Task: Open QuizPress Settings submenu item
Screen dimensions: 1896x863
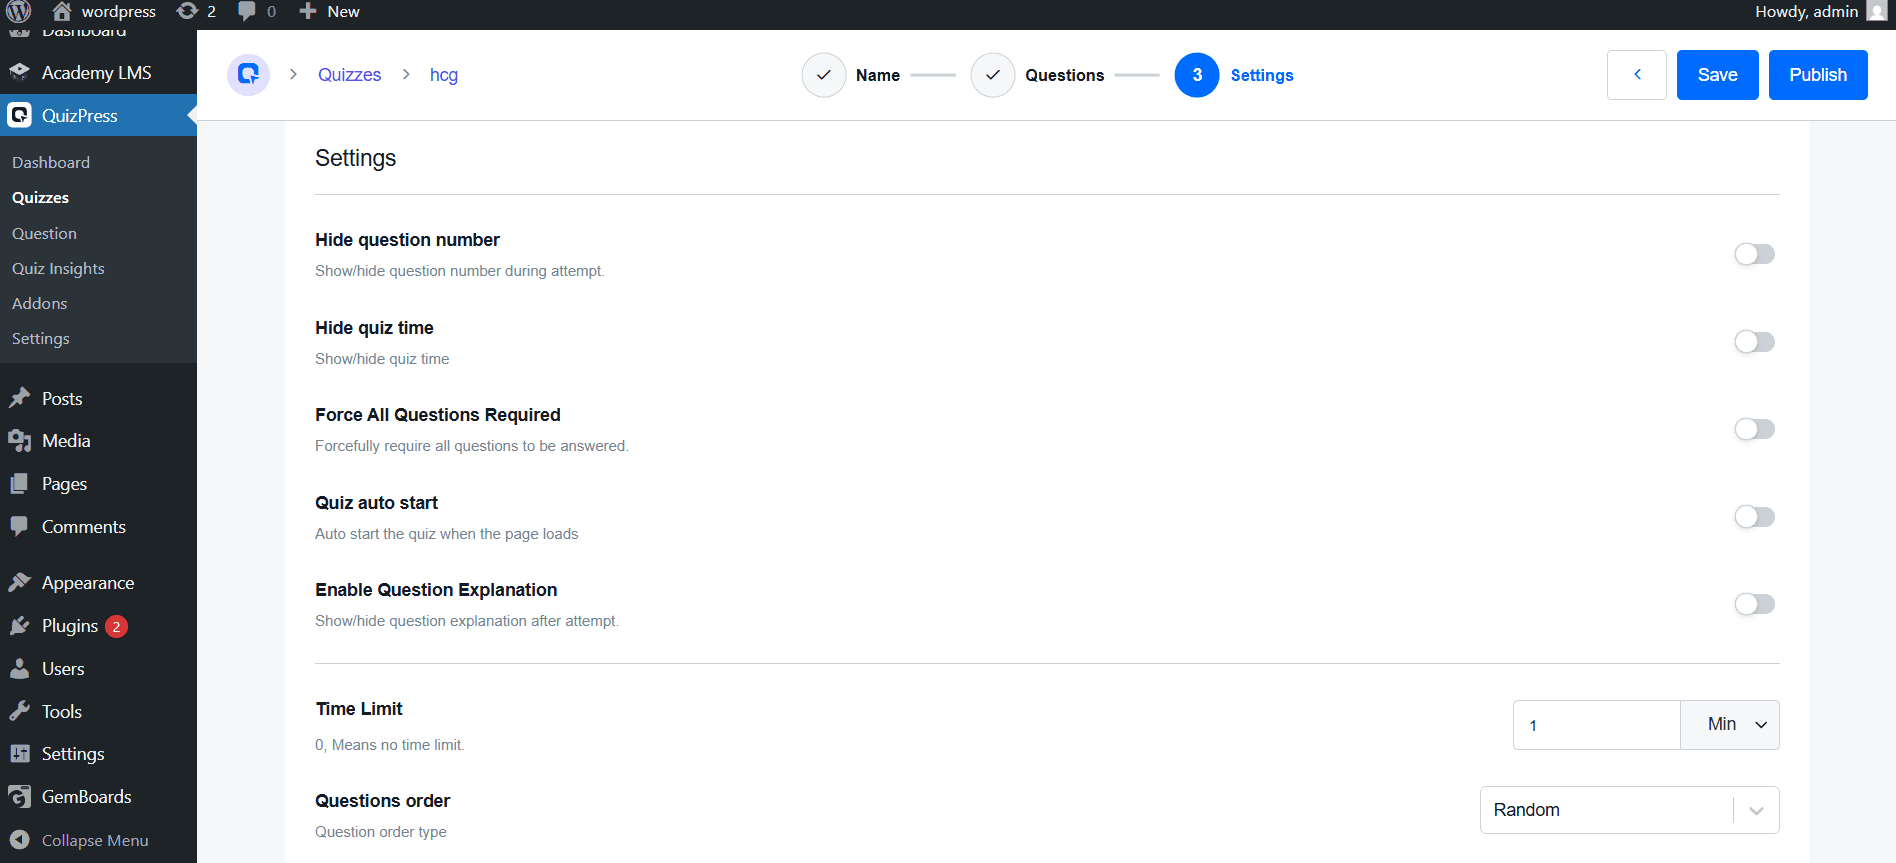Action: click(41, 338)
